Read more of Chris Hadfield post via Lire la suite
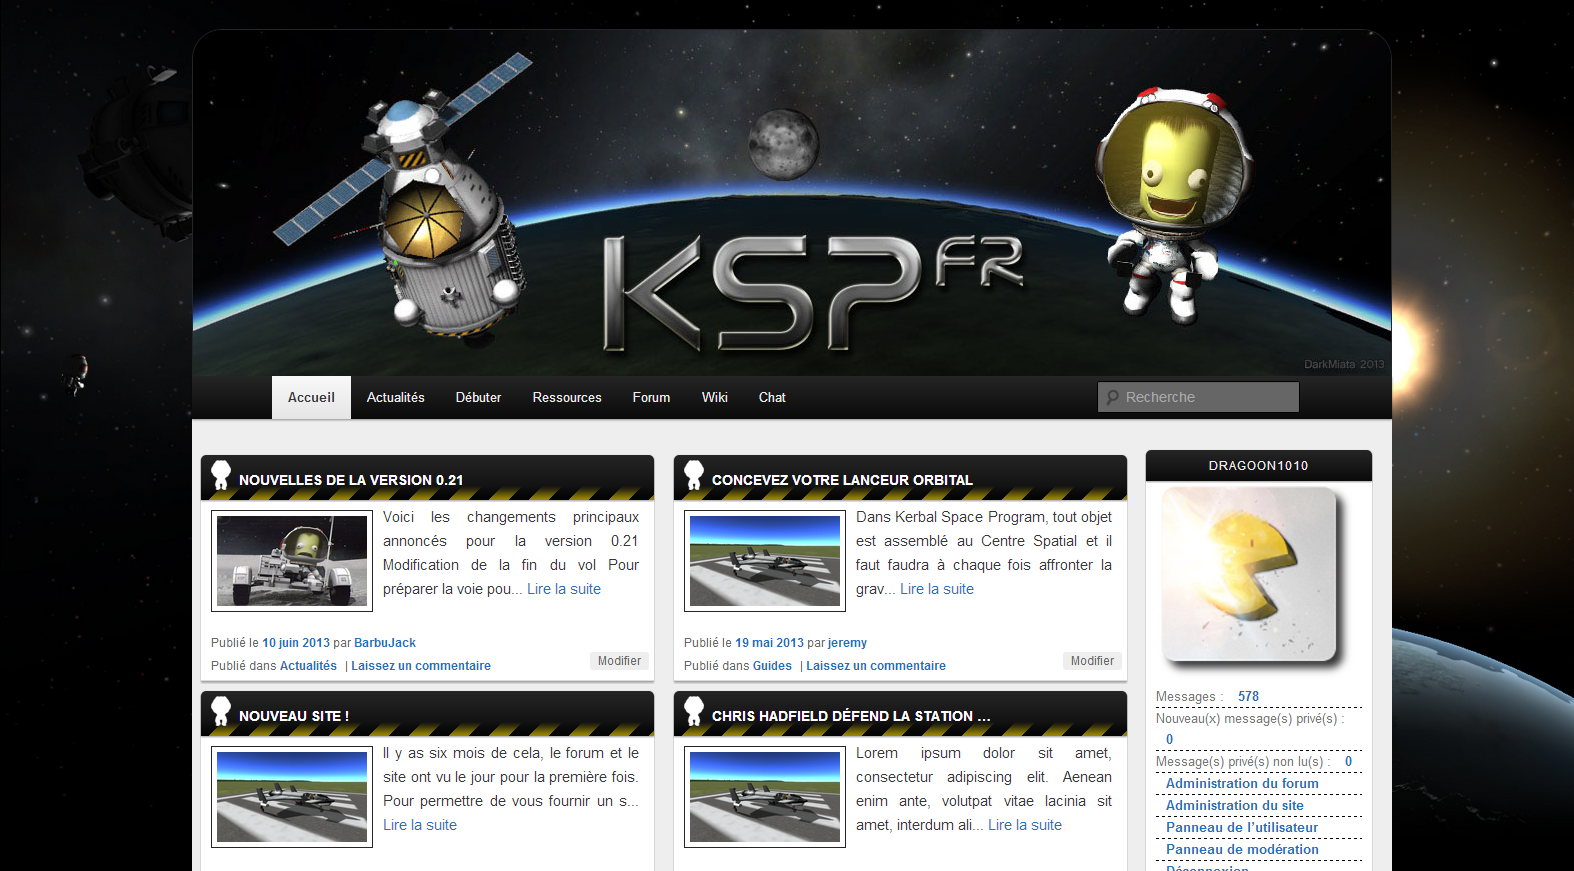 1025,825
